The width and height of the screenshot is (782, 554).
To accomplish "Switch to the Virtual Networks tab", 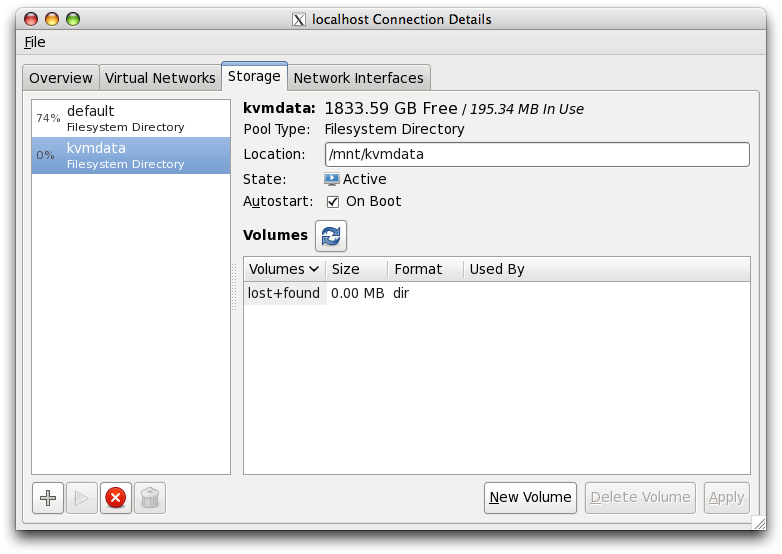I will 160,78.
